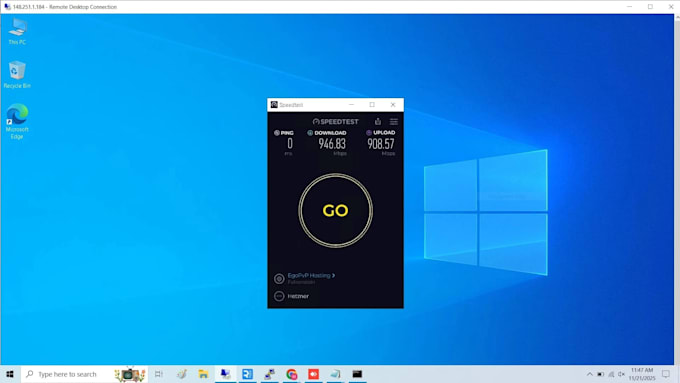Open the Action Center notifications icon
The width and height of the screenshot is (680, 383).
(666, 374)
